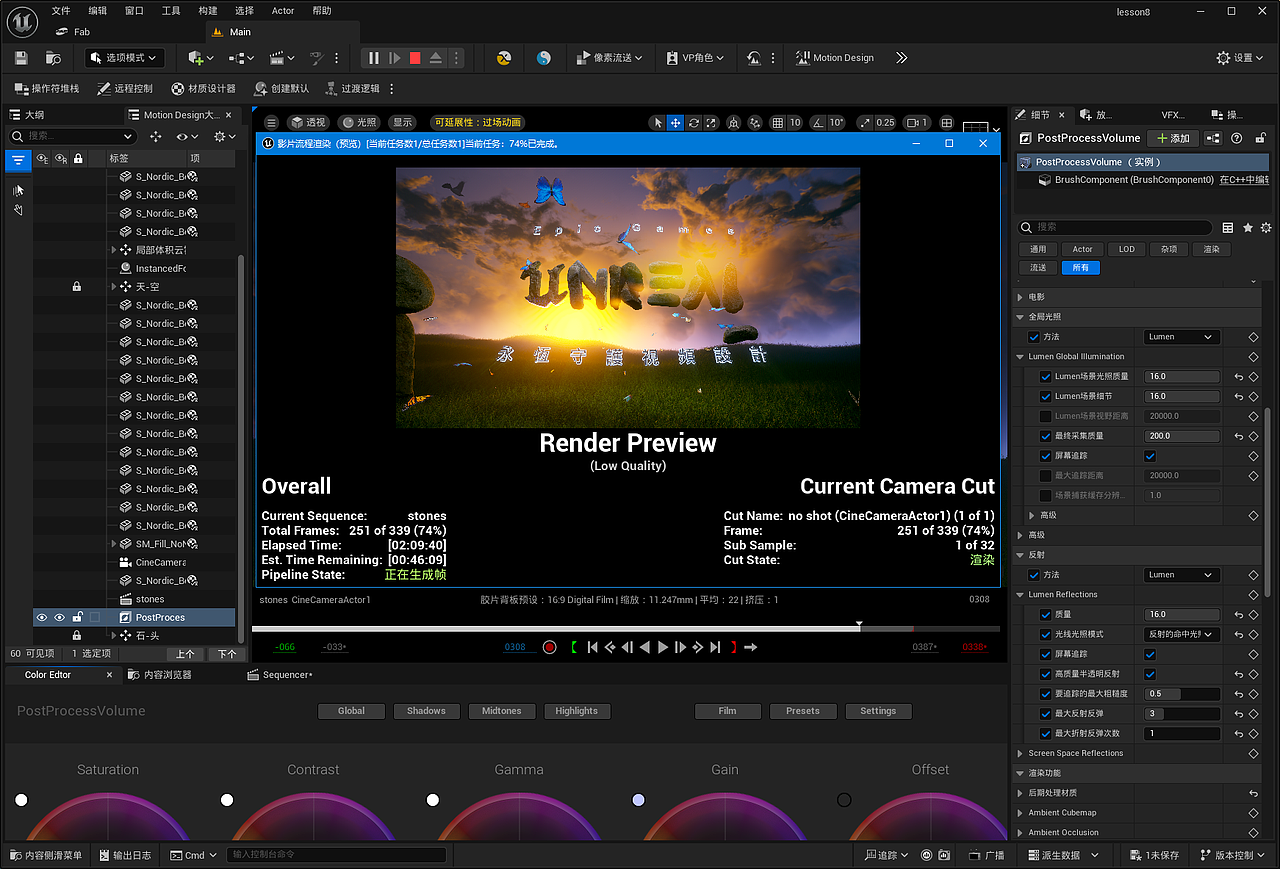This screenshot has height=869, width=1280.
Task: Click the viewport layout grid icon
Action: click(x=947, y=123)
